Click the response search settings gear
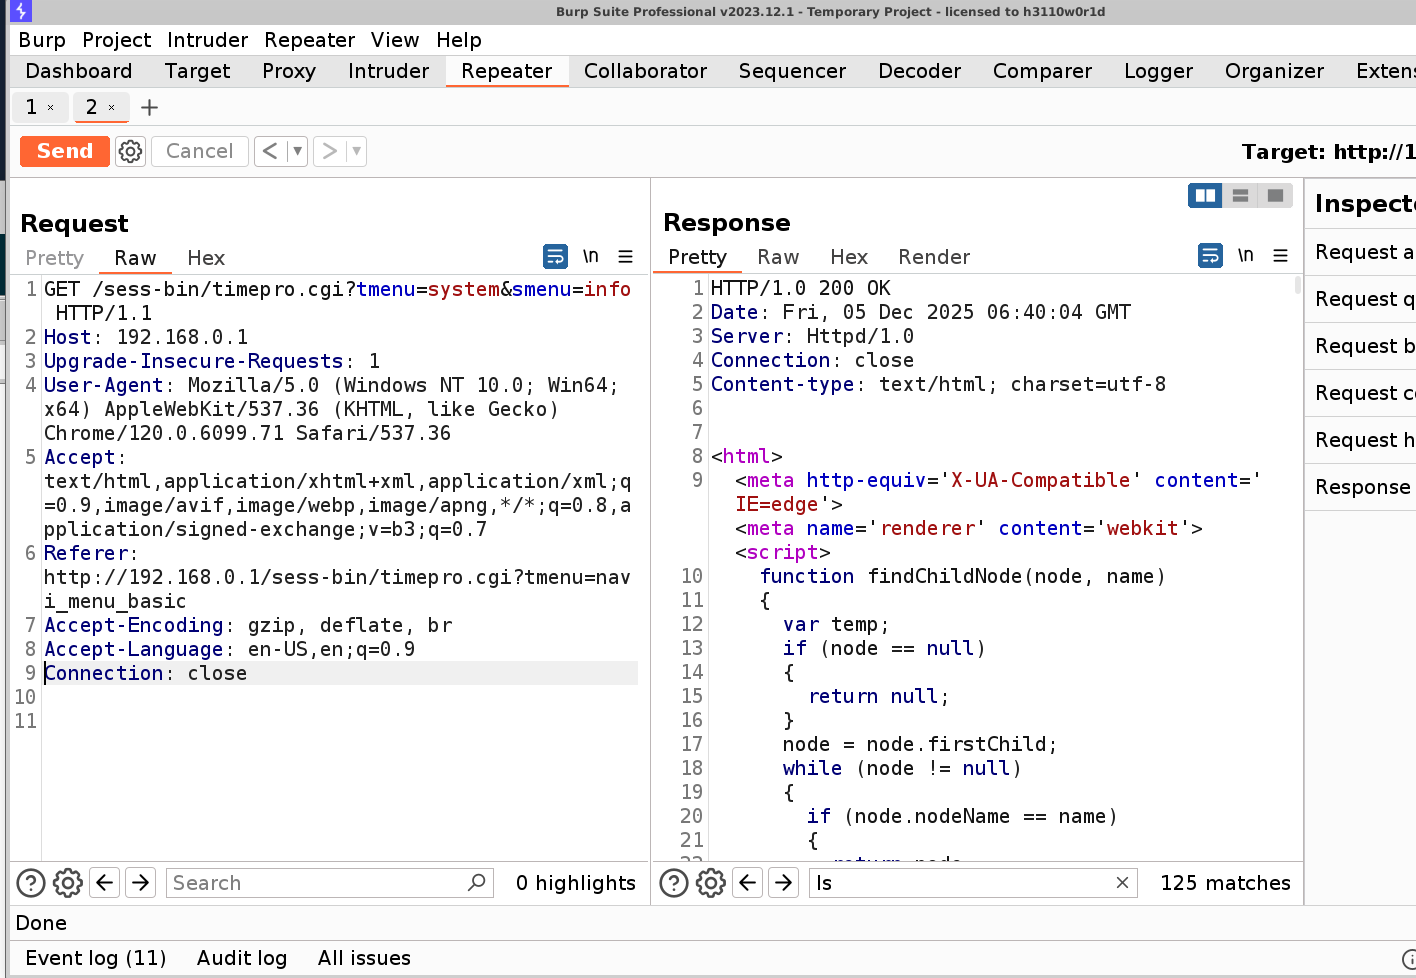This screenshot has width=1416, height=978. [x=710, y=883]
